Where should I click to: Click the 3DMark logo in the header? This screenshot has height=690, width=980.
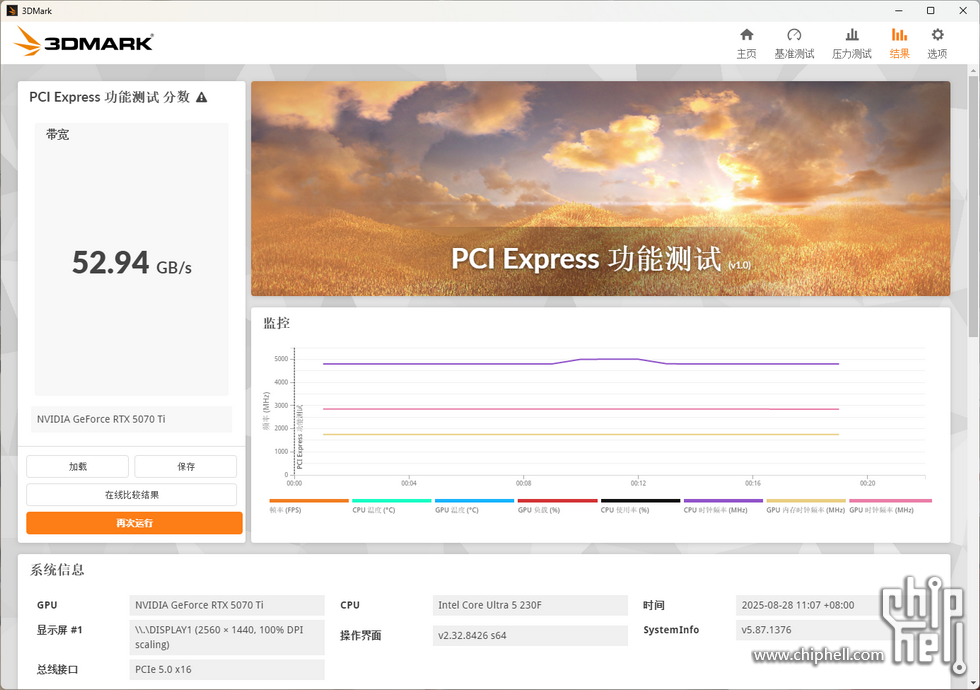[x=83, y=41]
